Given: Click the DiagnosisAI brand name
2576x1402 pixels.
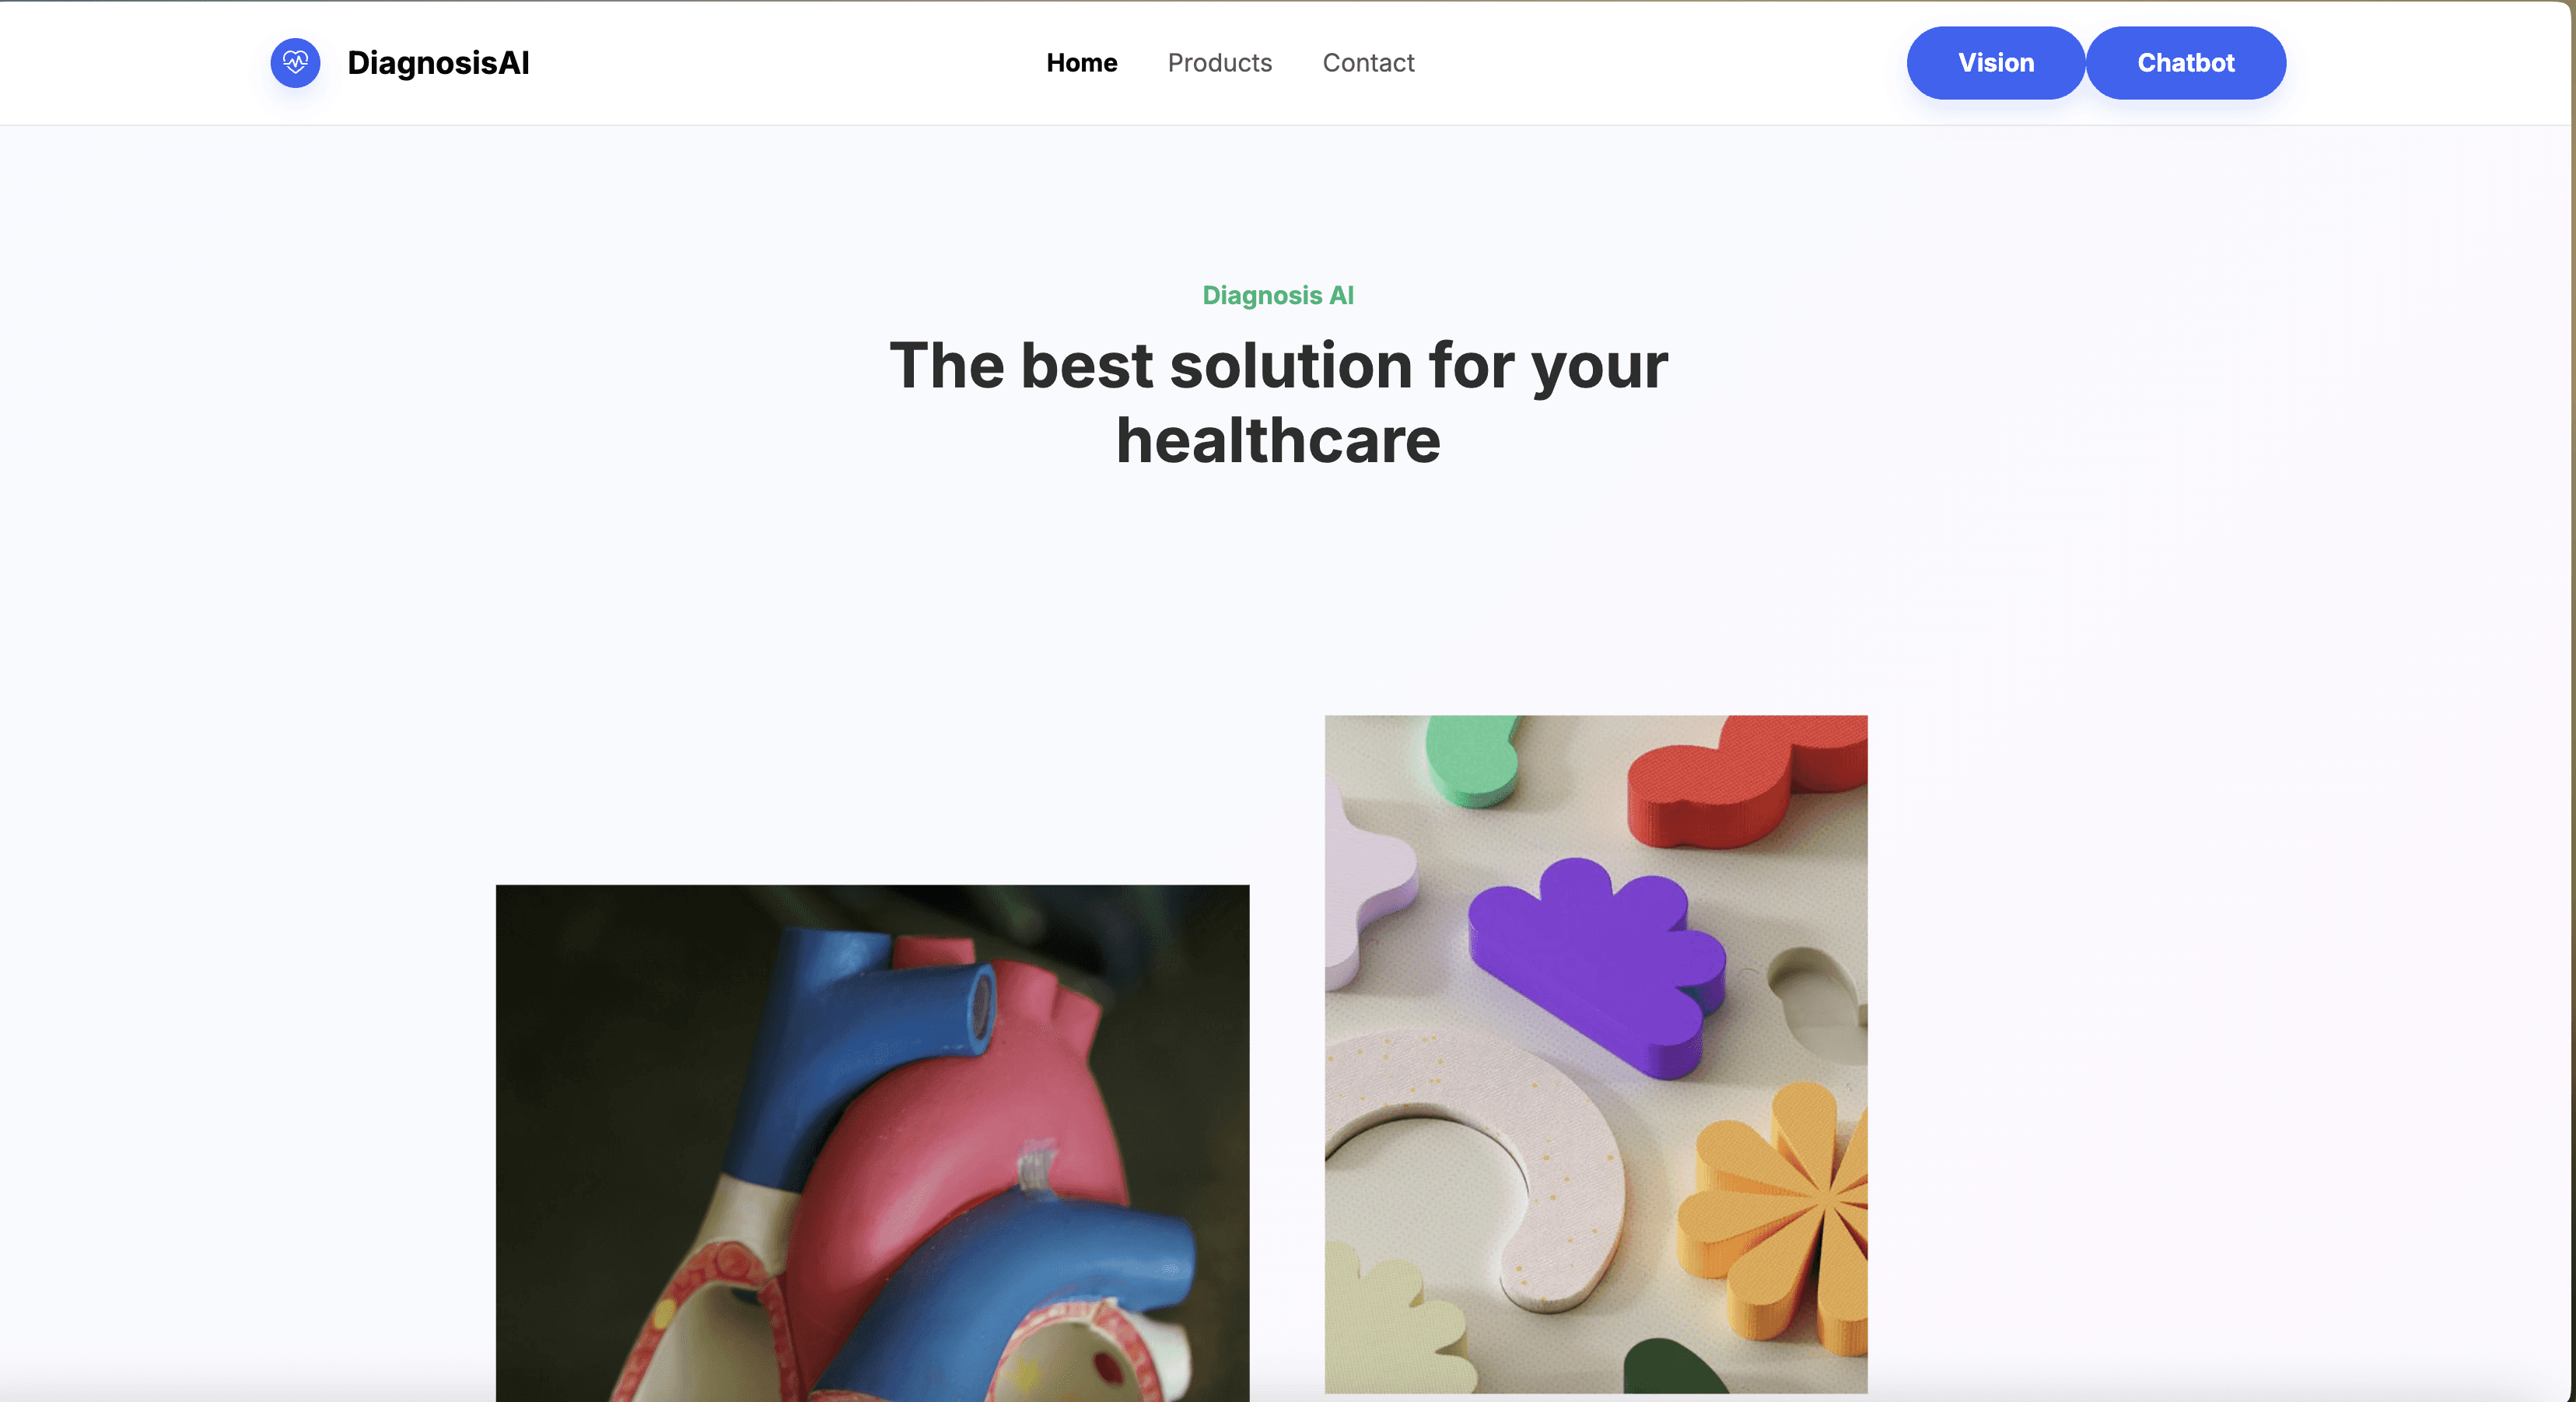Looking at the screenshot, I should point(438,63).
